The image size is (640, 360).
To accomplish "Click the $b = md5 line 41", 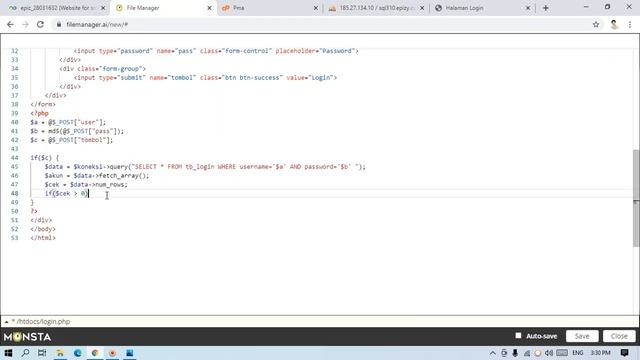I will 77,131.
